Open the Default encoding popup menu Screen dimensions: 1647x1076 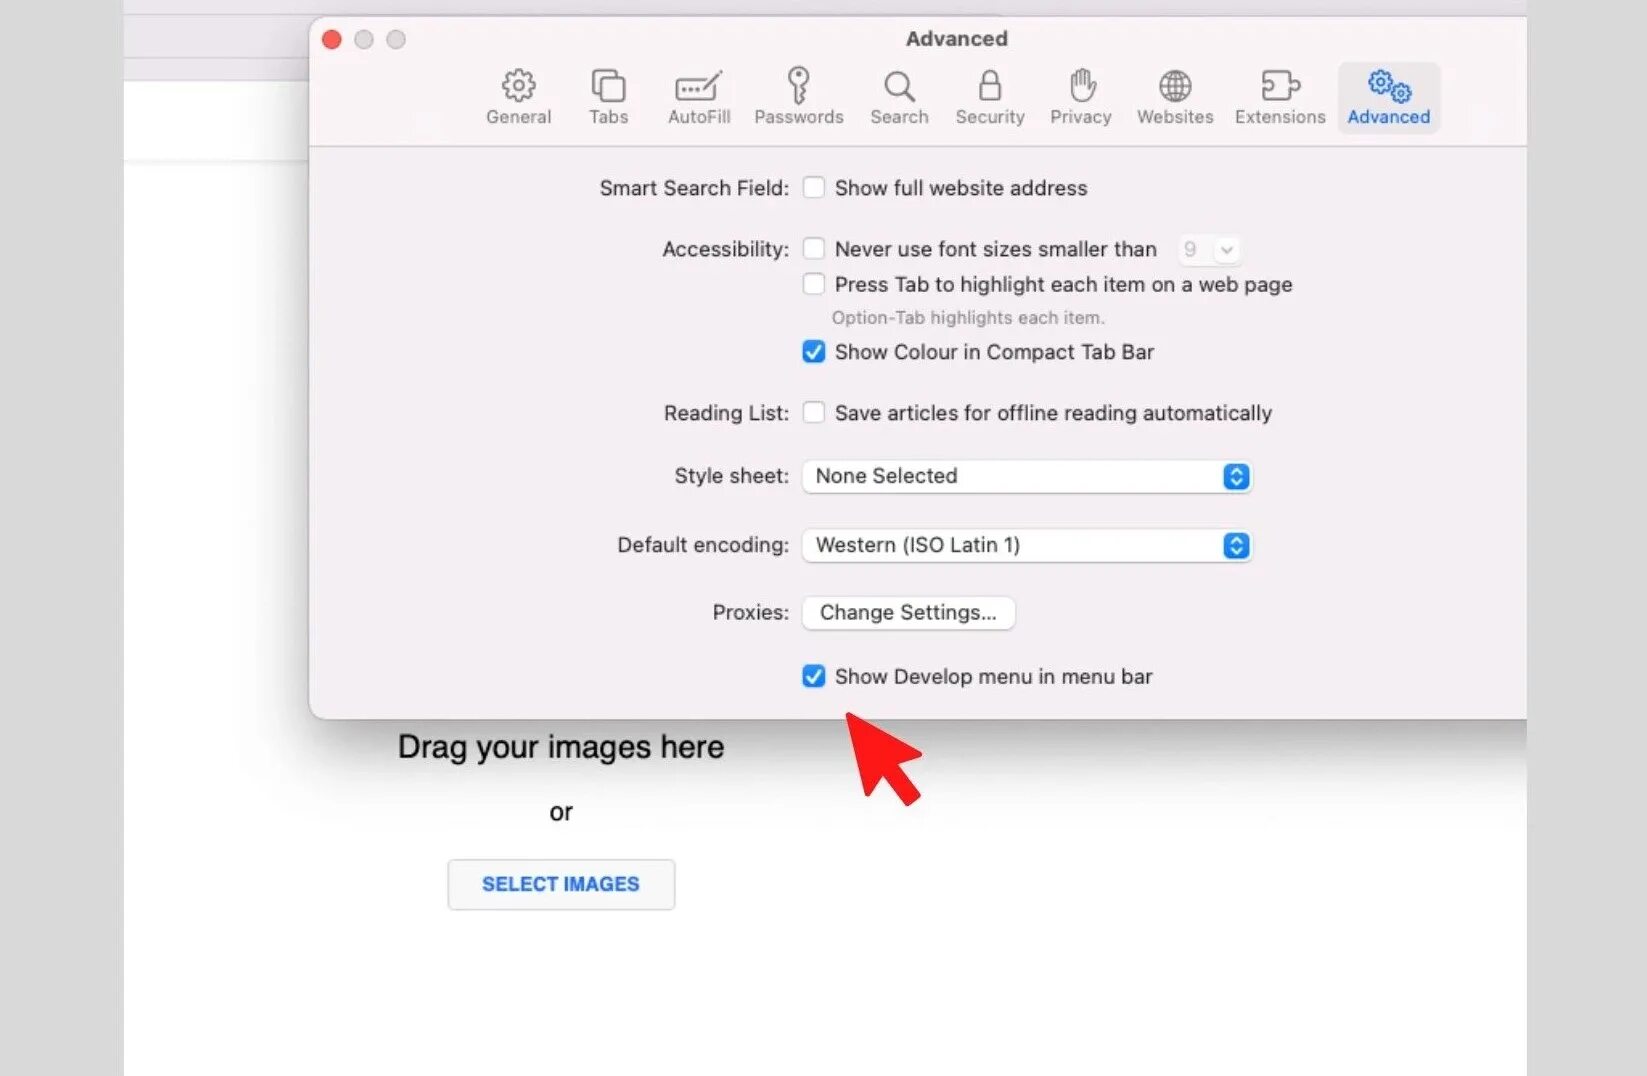1026,545
